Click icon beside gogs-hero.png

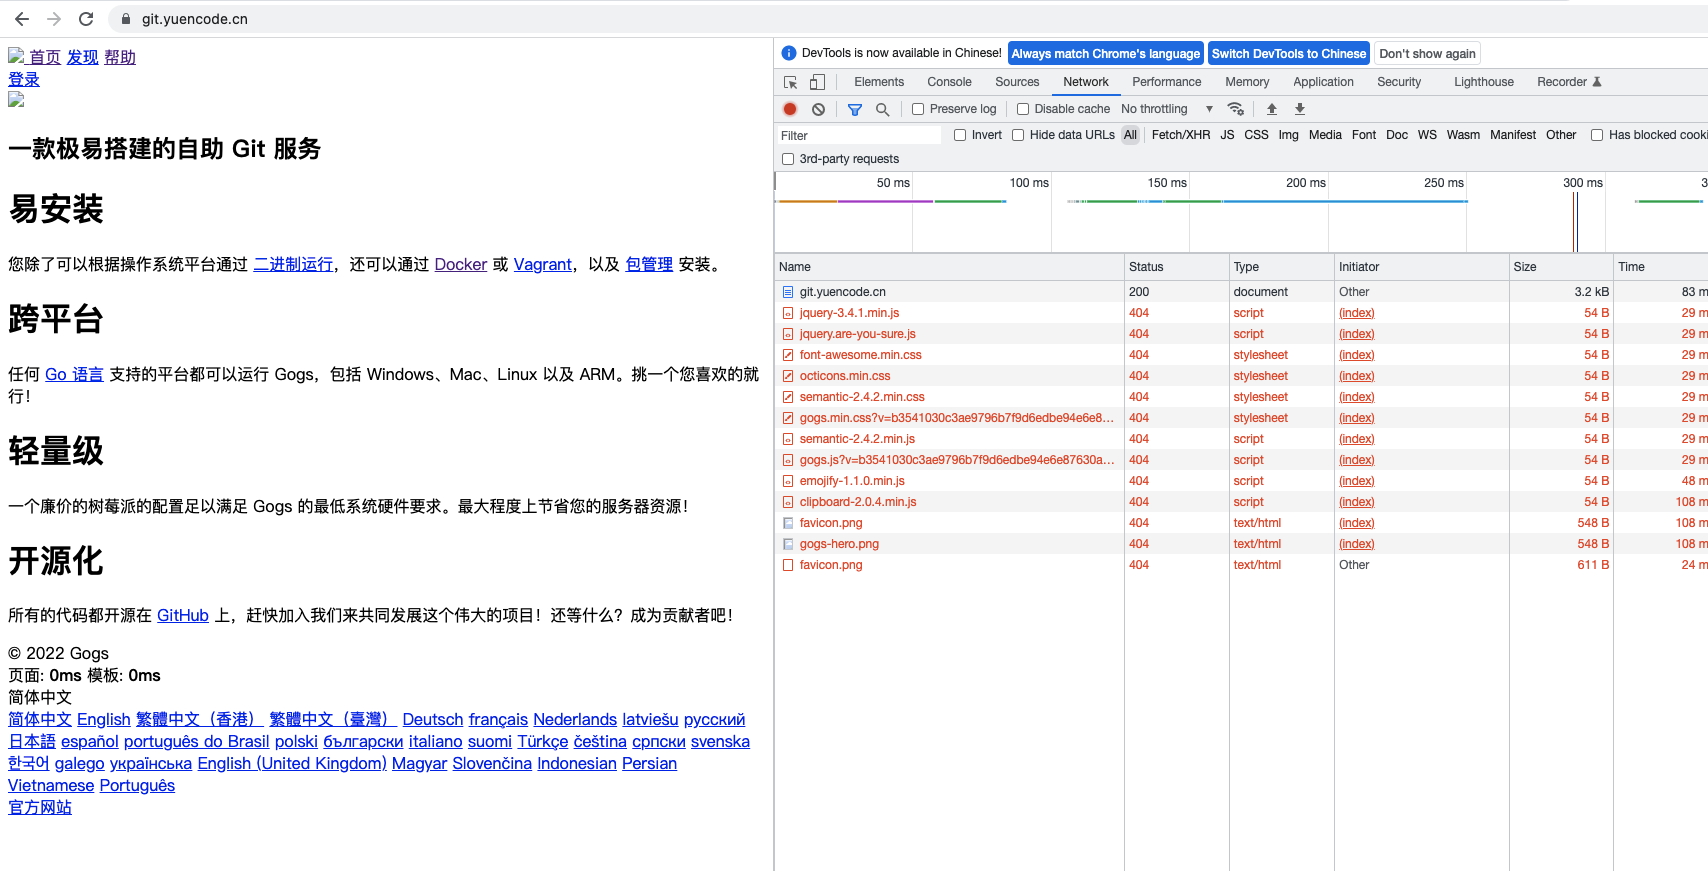point(788,544)
